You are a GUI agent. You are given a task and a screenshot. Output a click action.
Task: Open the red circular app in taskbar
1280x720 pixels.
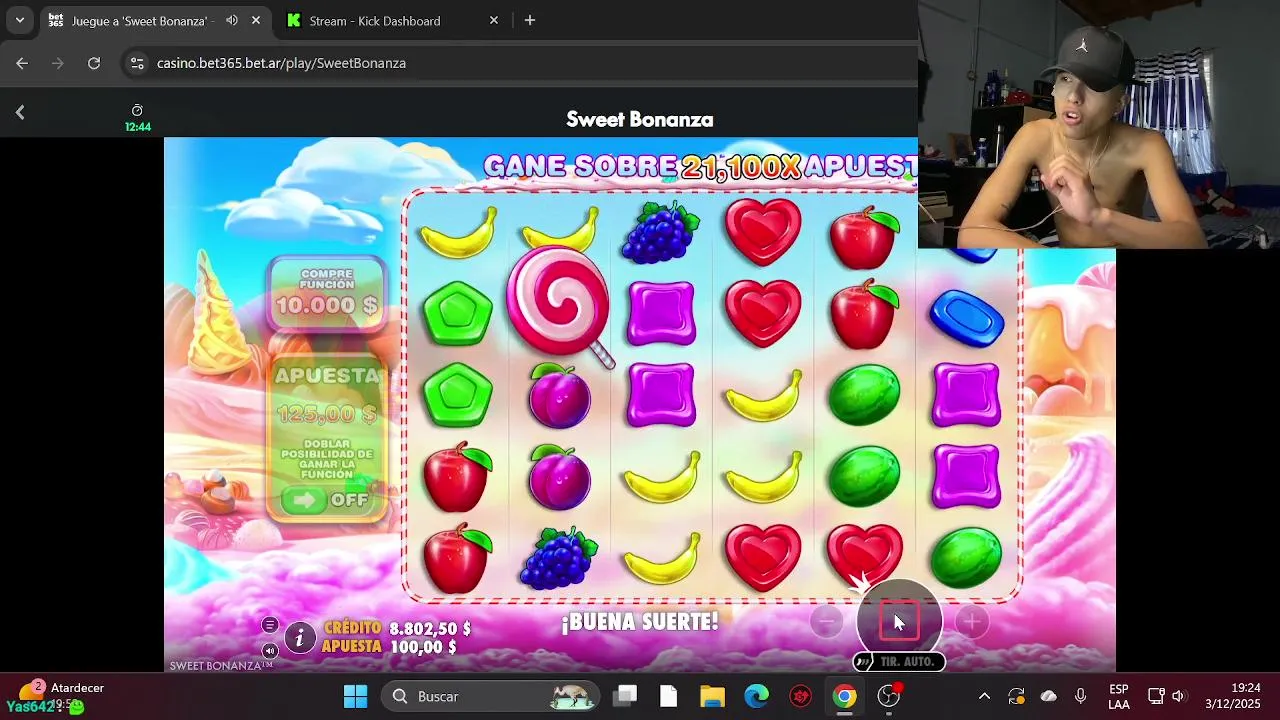(801, 696)
